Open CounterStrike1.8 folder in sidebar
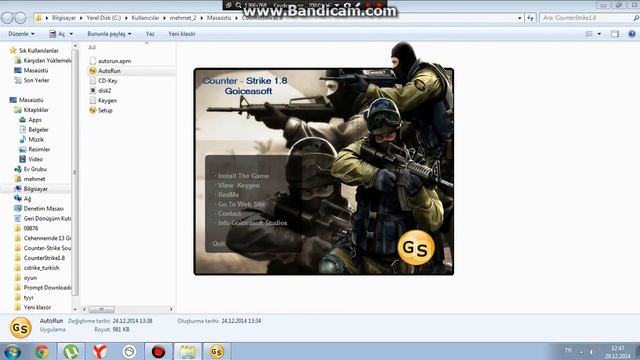This screenshot has width=640, height=360. point(44,258)
